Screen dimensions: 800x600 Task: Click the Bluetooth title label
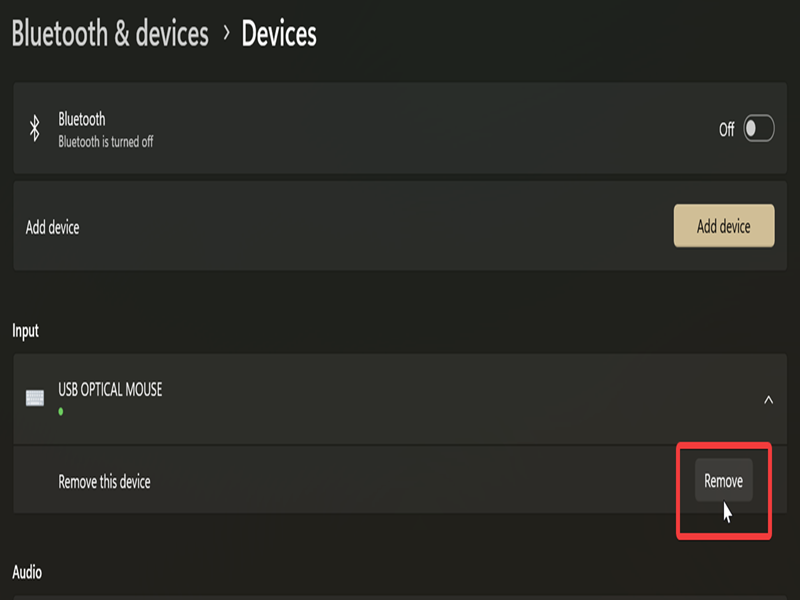82,119
